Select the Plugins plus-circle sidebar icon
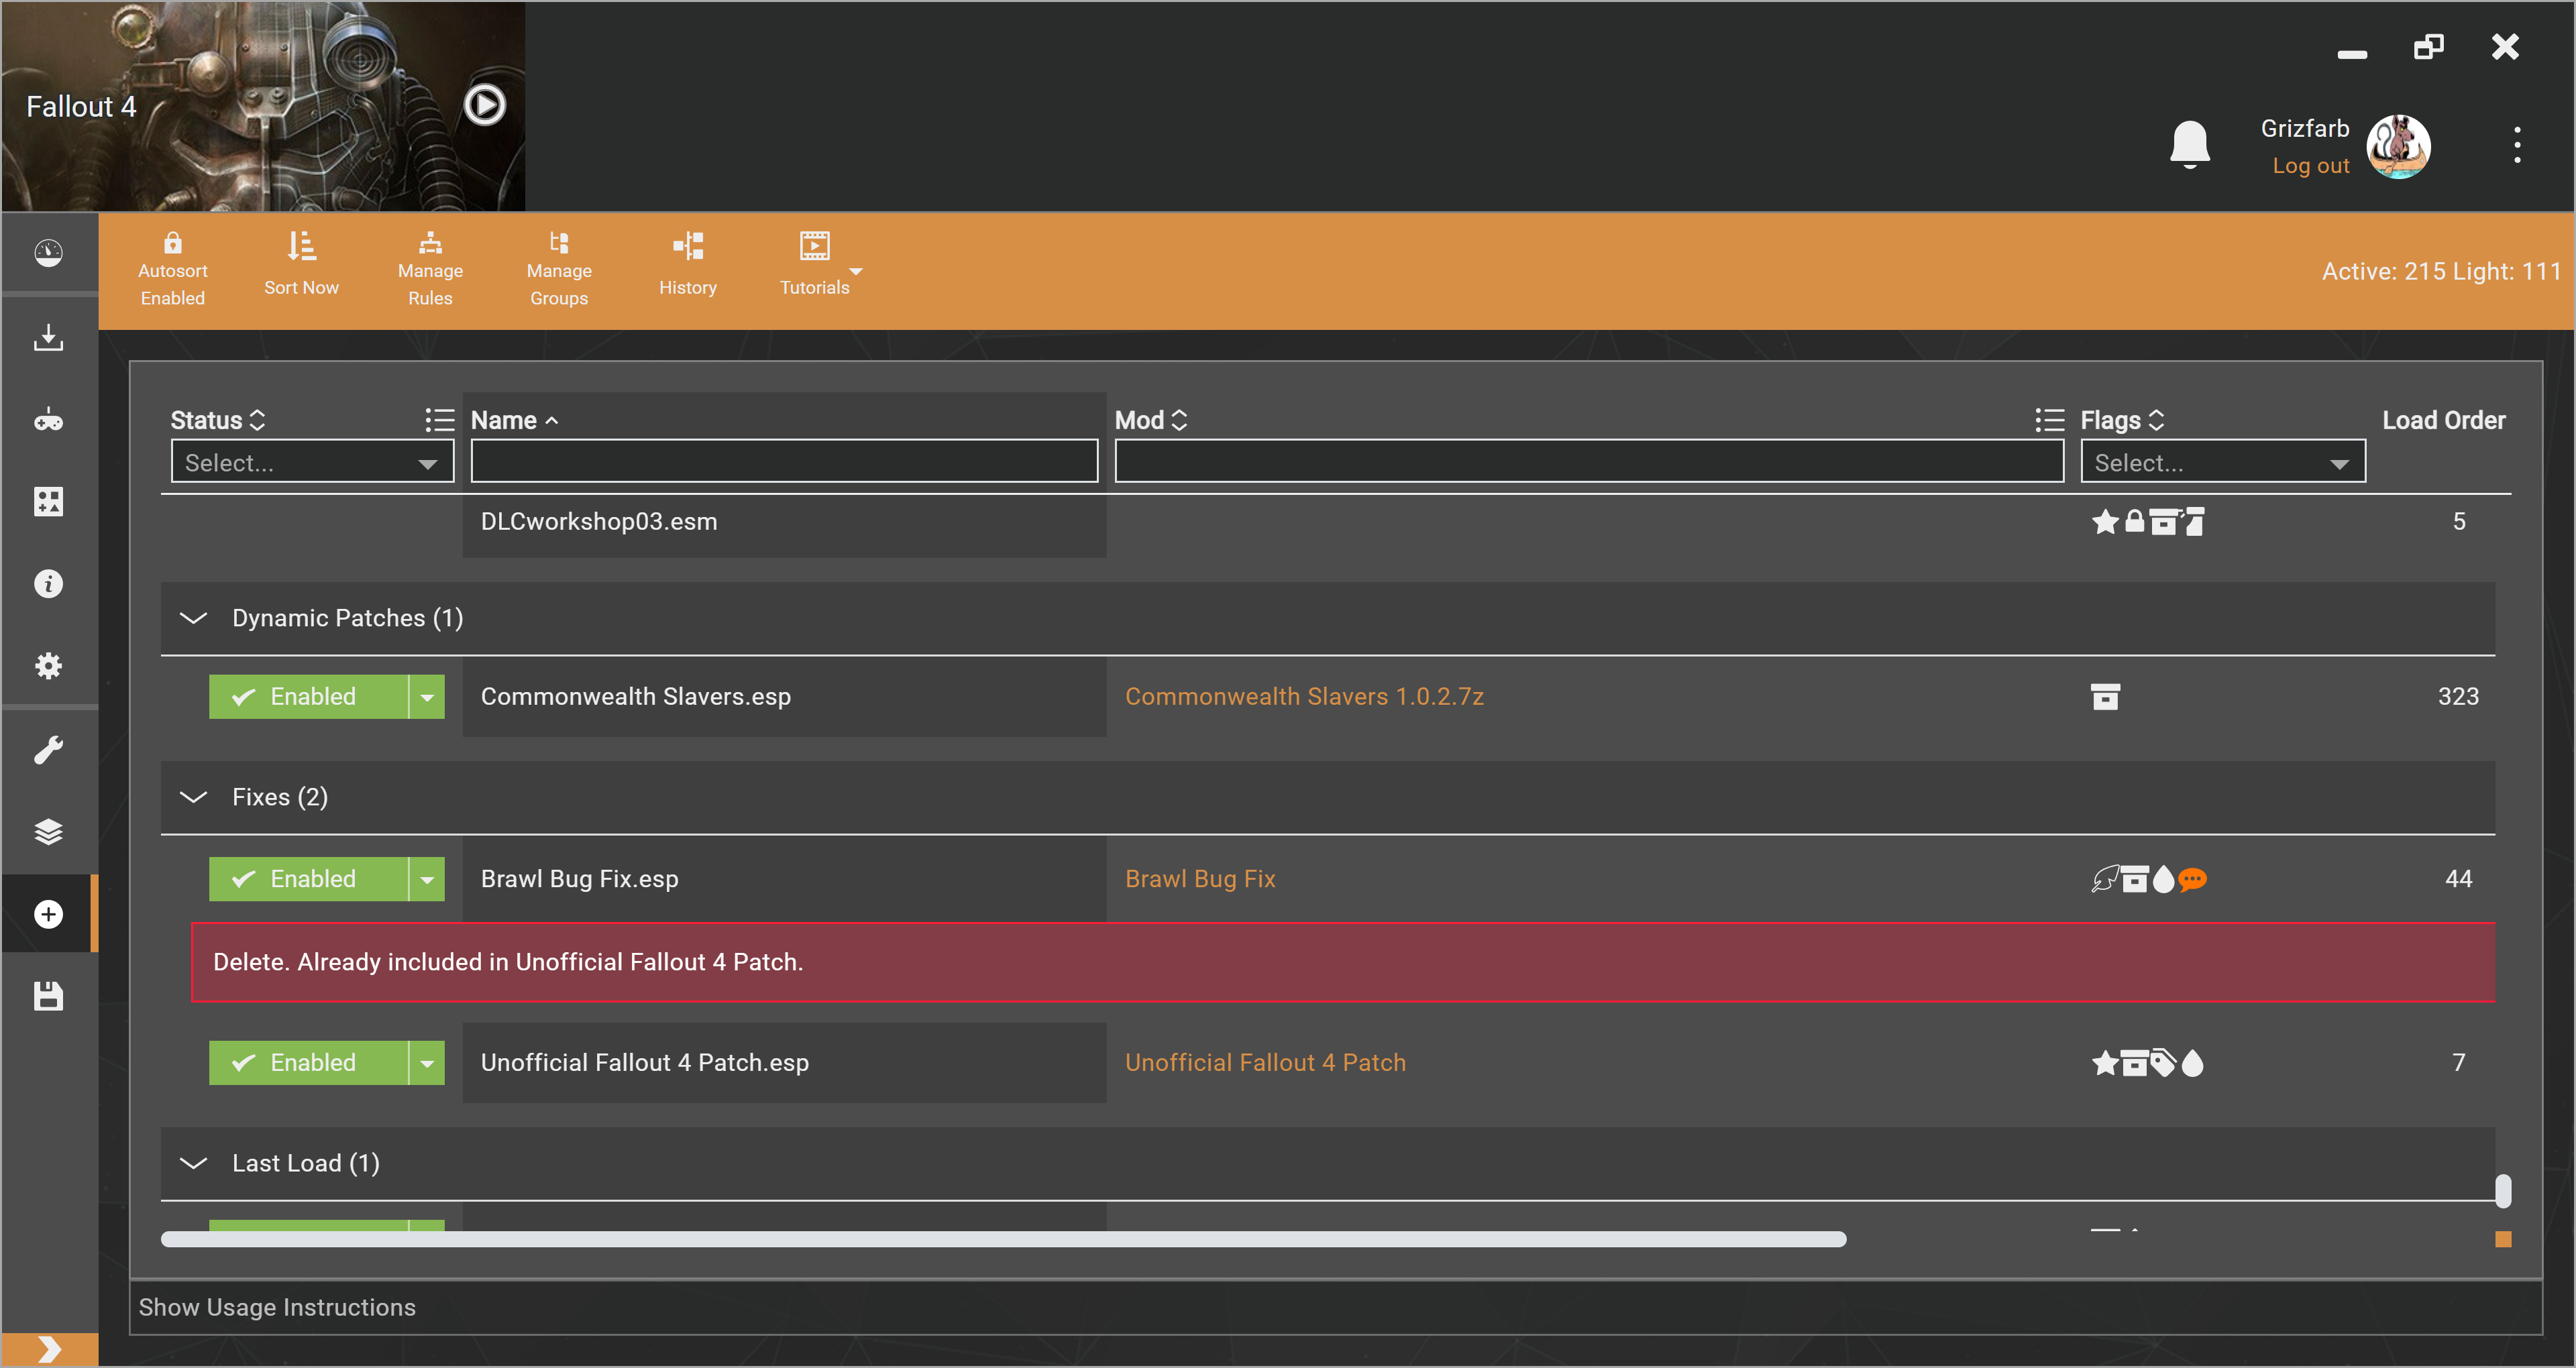 point(48,914)
